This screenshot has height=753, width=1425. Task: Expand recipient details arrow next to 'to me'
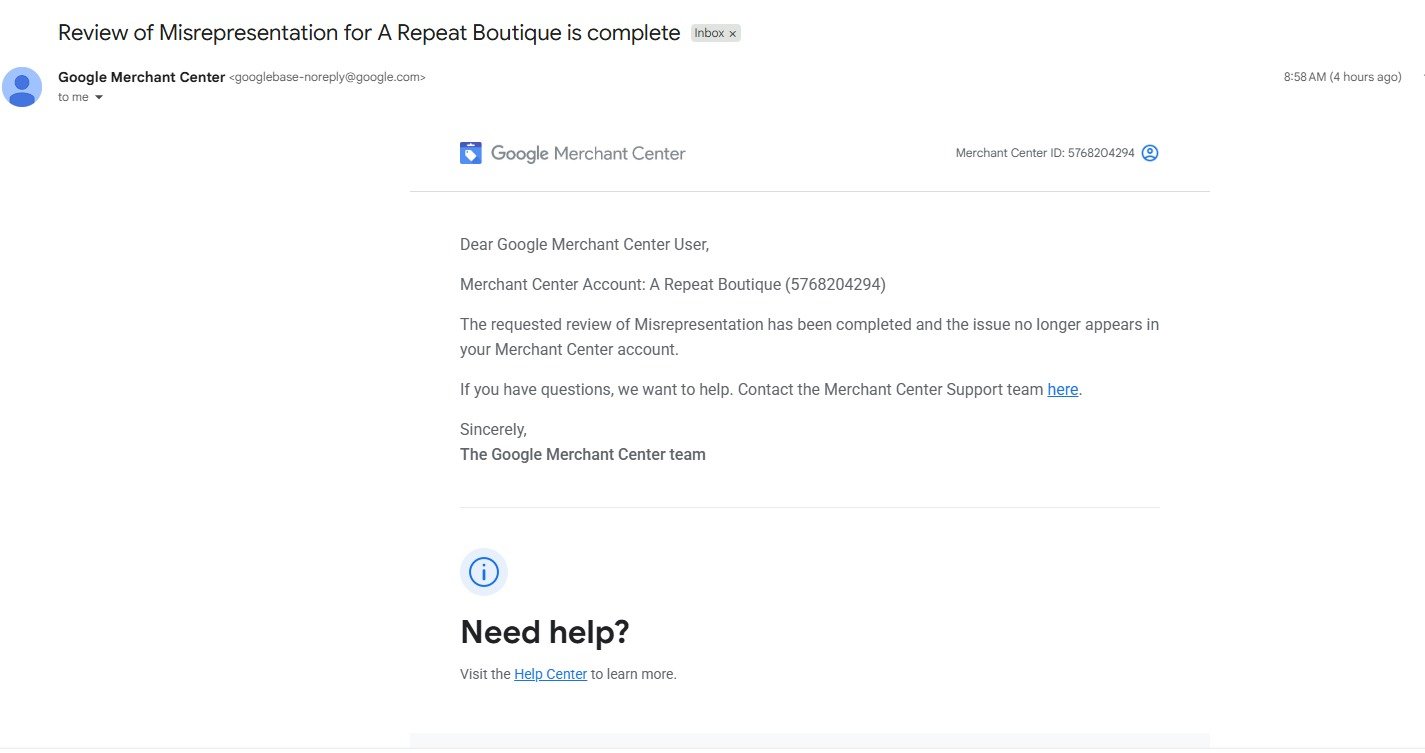(99, 97)
